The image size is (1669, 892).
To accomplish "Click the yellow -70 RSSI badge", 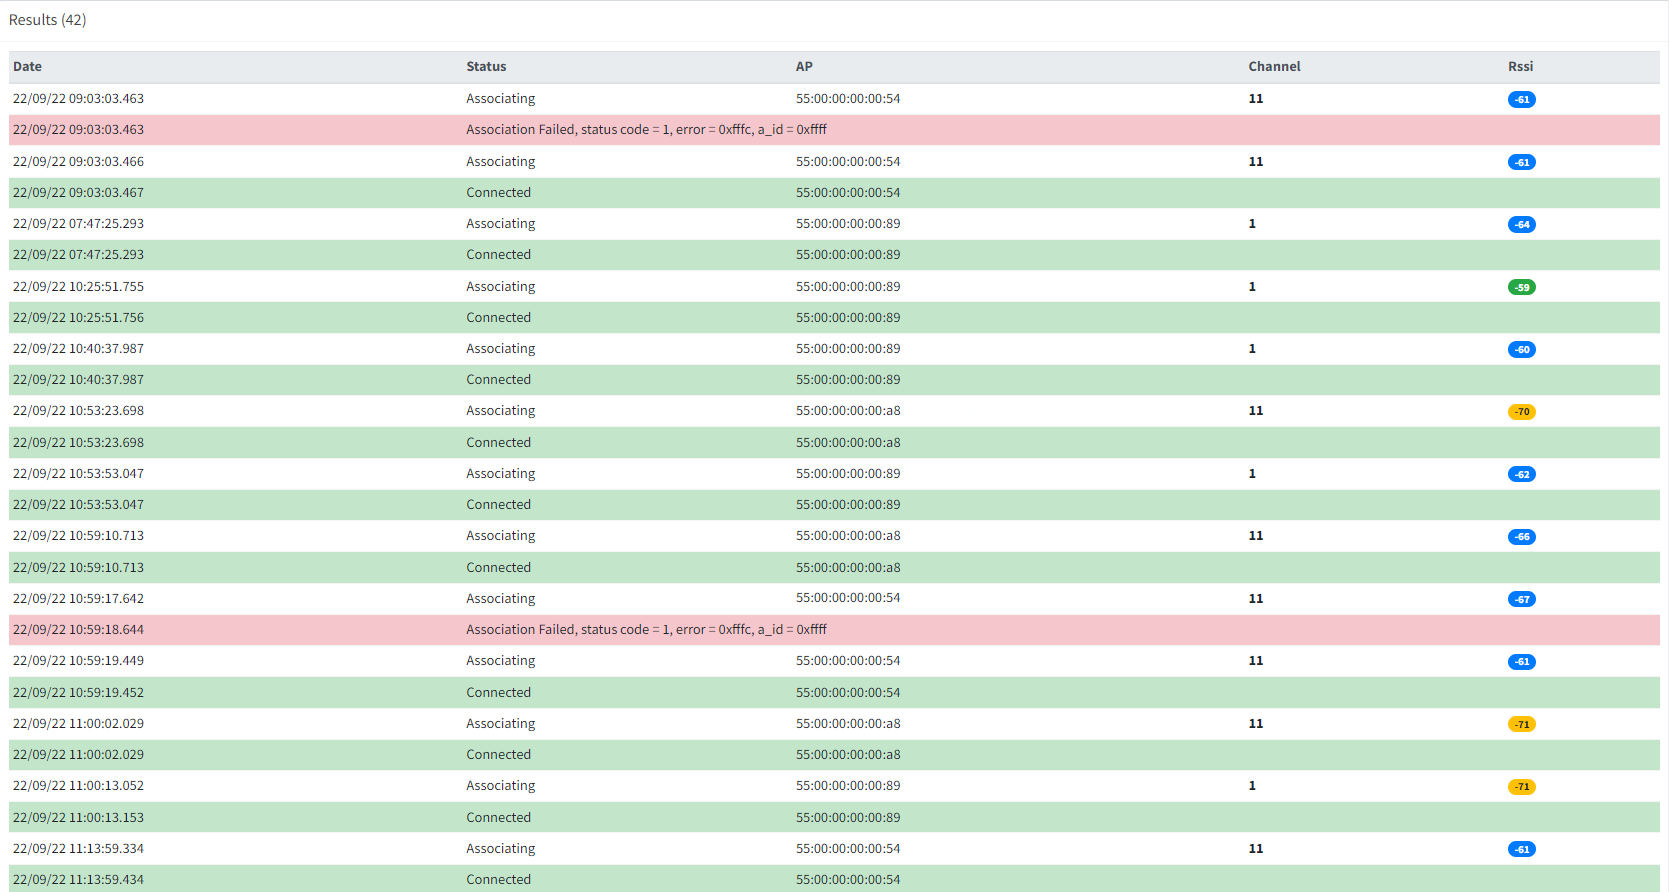I will click(1521, 412).
